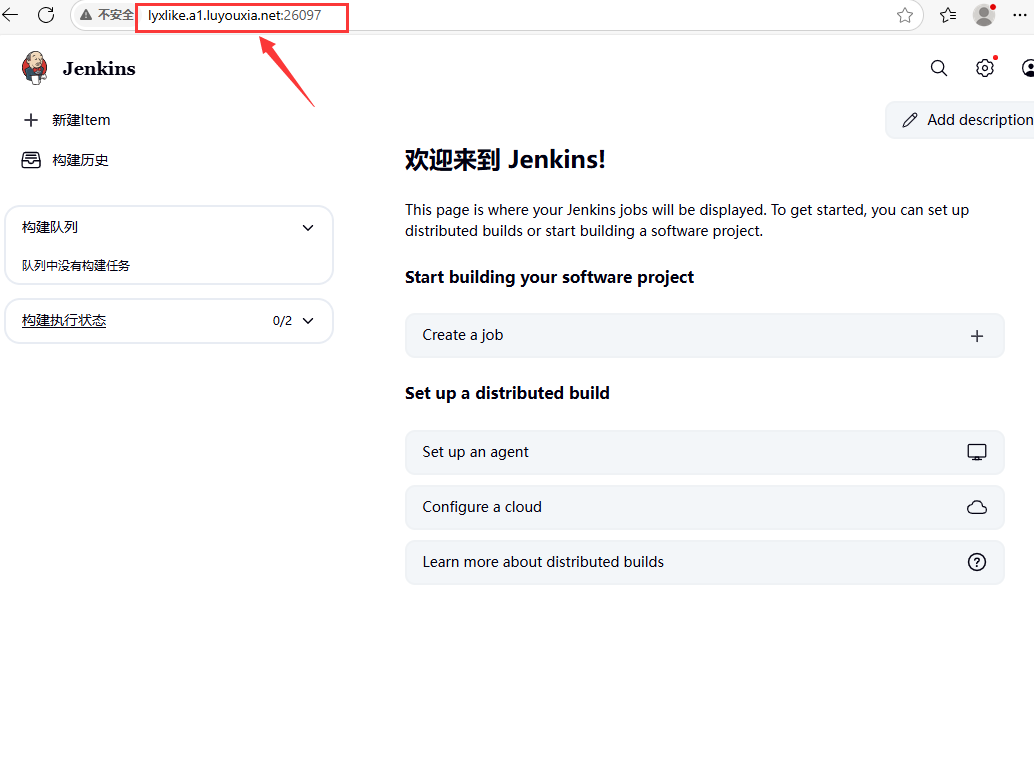Open the browser favorites list icon
Screen dimensions: 1034x757
(x=948, y=15)
